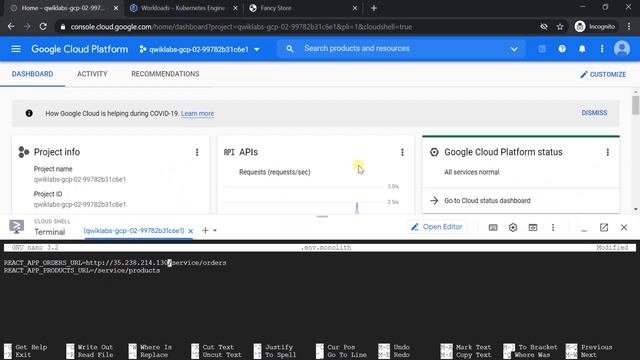Click the REACT_APP_PRODUCTS_URL line in nano

82,270
